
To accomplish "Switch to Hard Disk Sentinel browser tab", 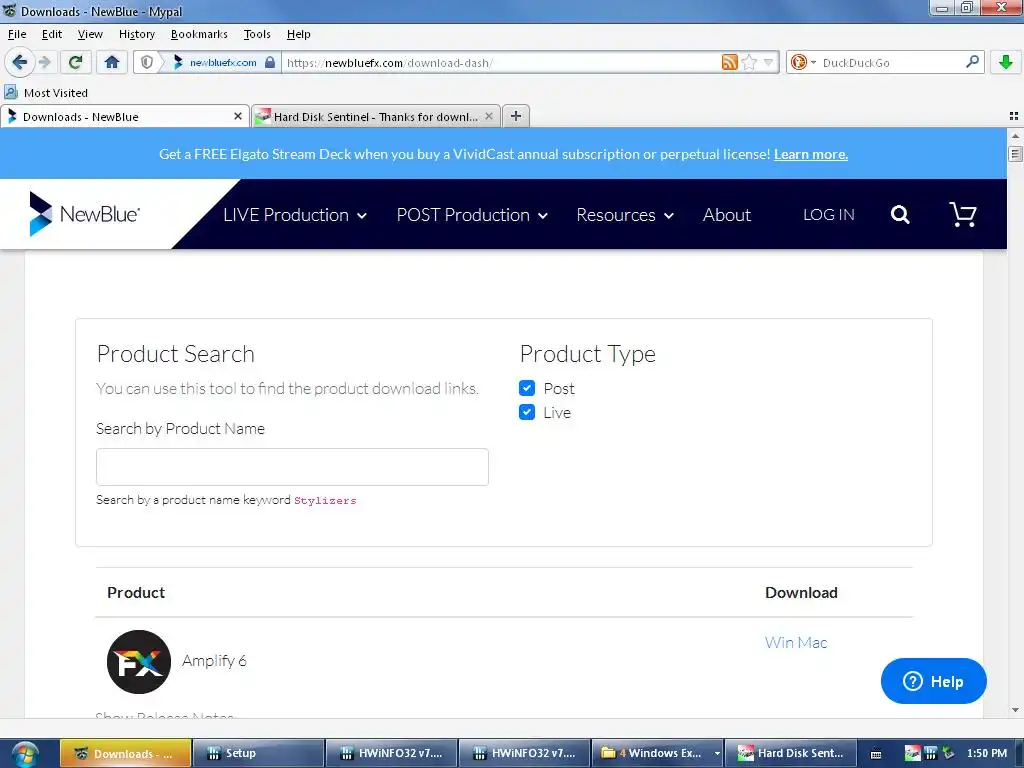I will [x=376, y=116].
